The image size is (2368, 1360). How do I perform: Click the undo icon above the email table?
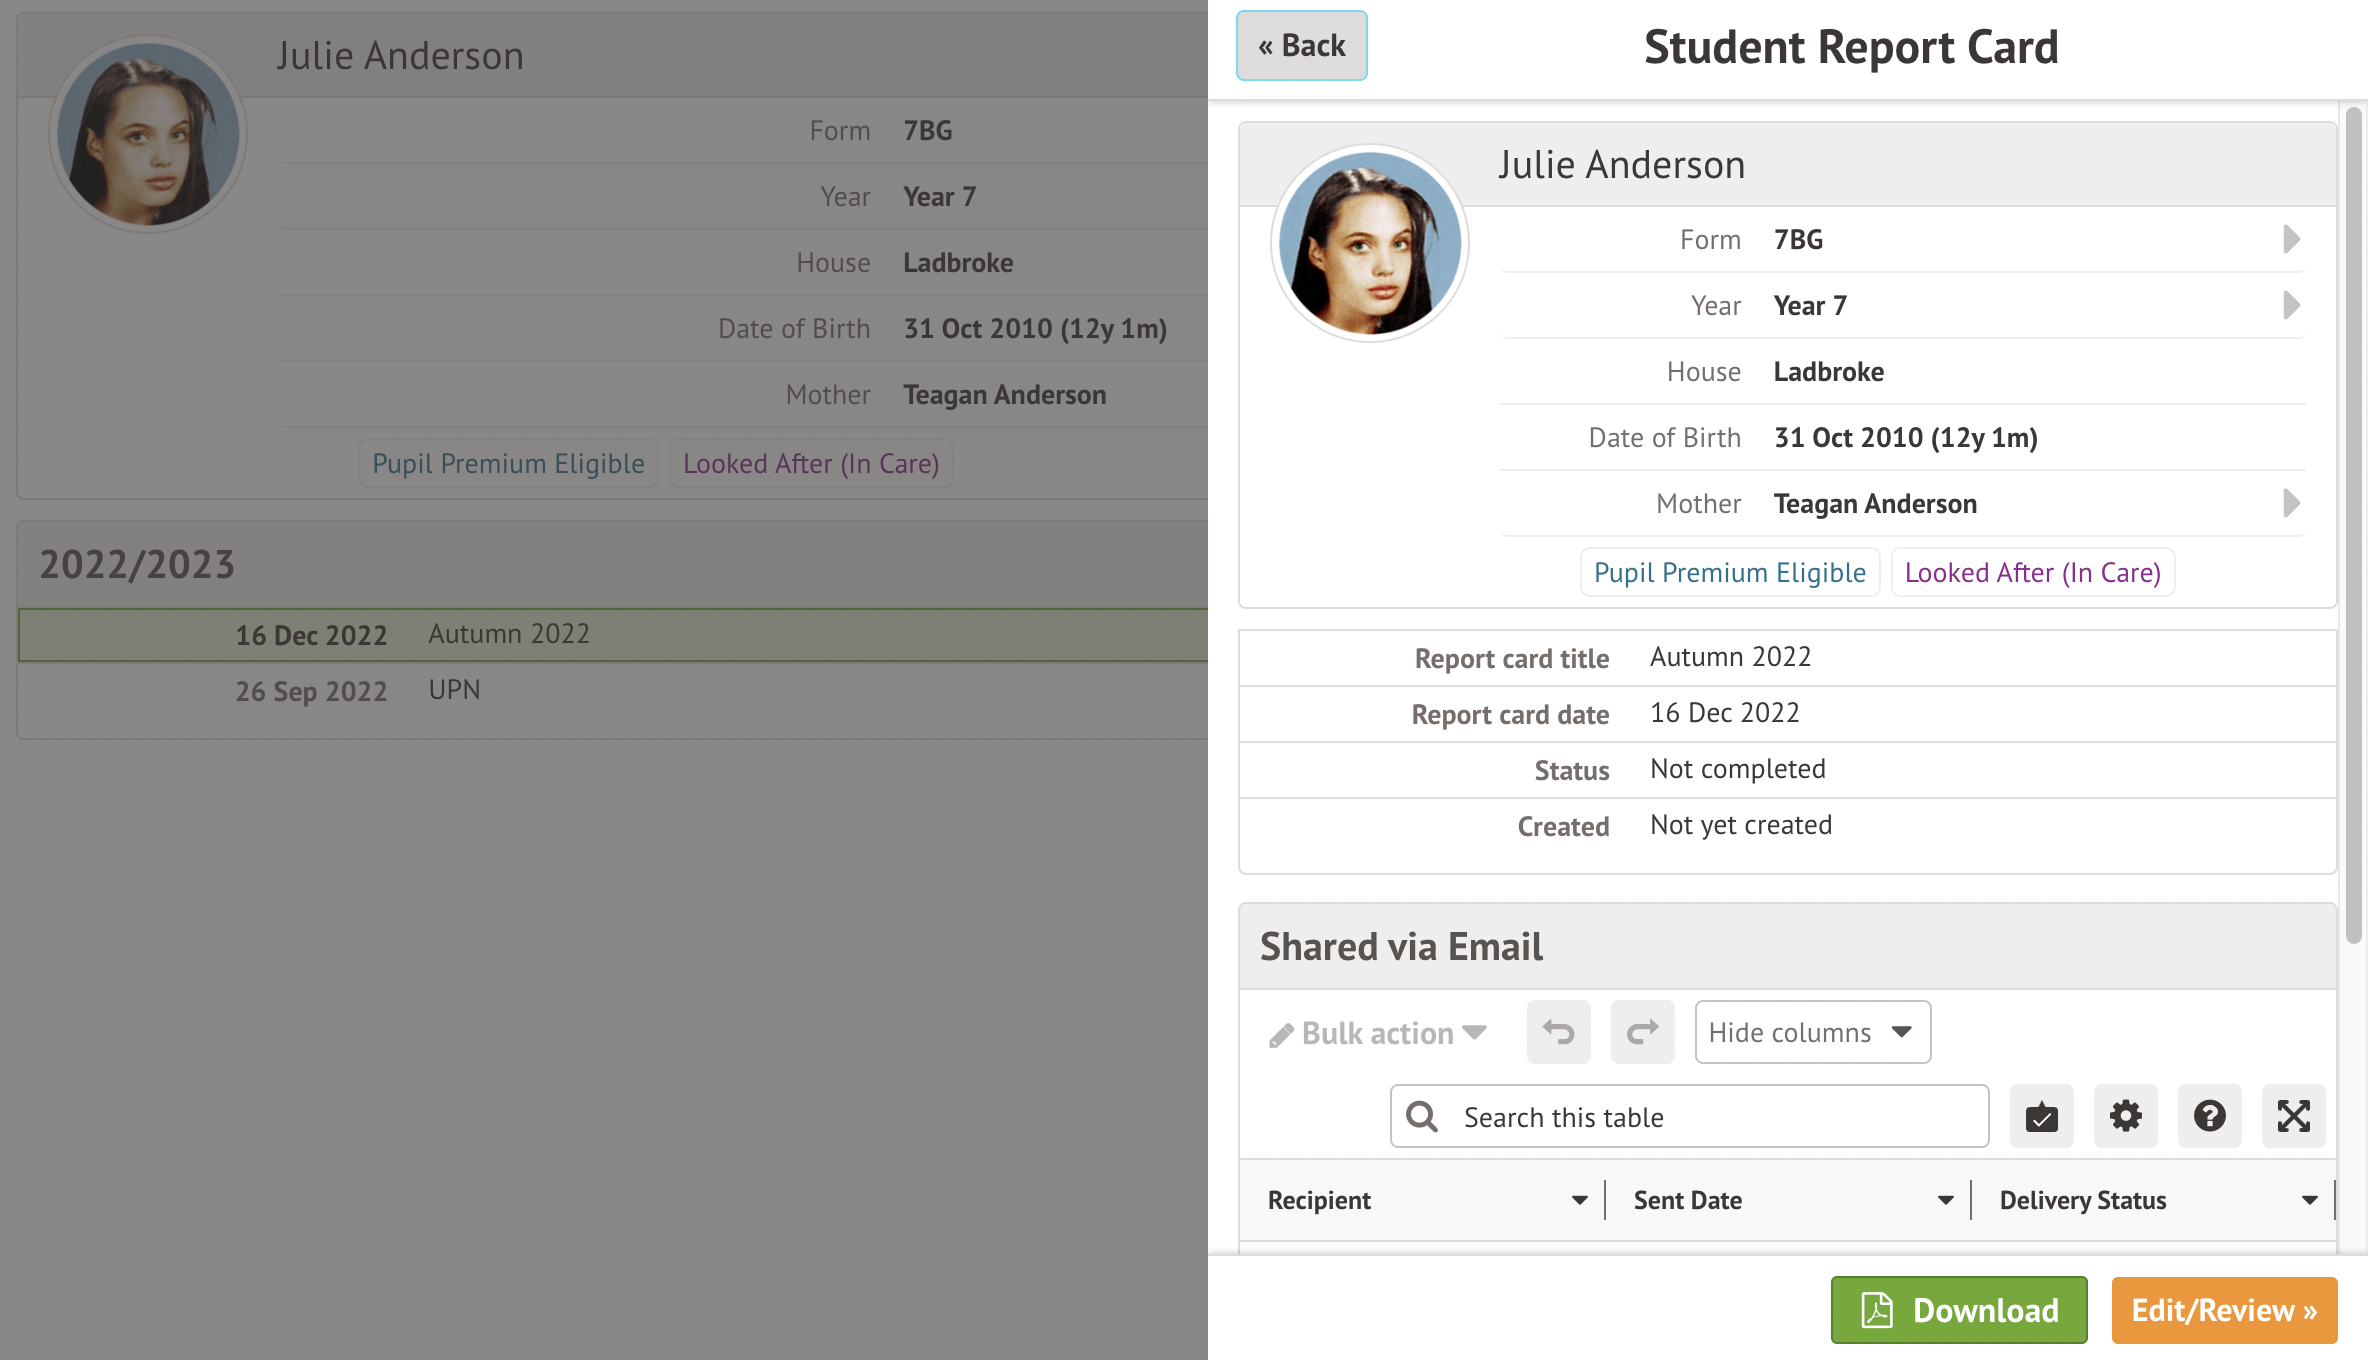click(1558, 1032)
